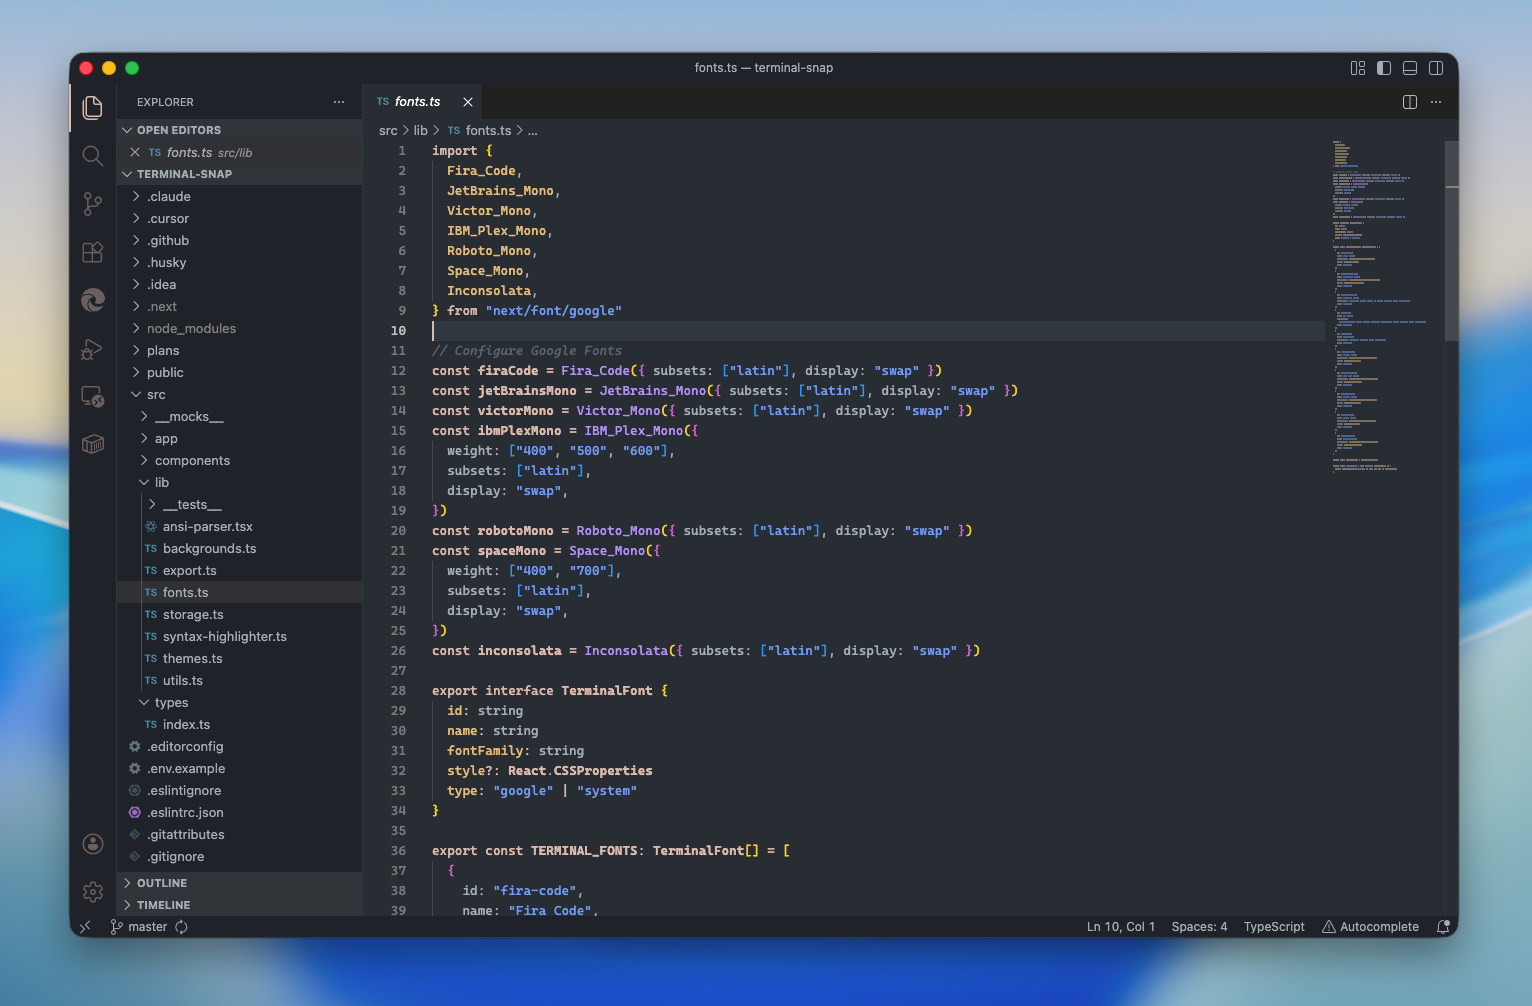Click the "next/font/google" import string
1532x1006 pixels.
[x=554, y=311]
